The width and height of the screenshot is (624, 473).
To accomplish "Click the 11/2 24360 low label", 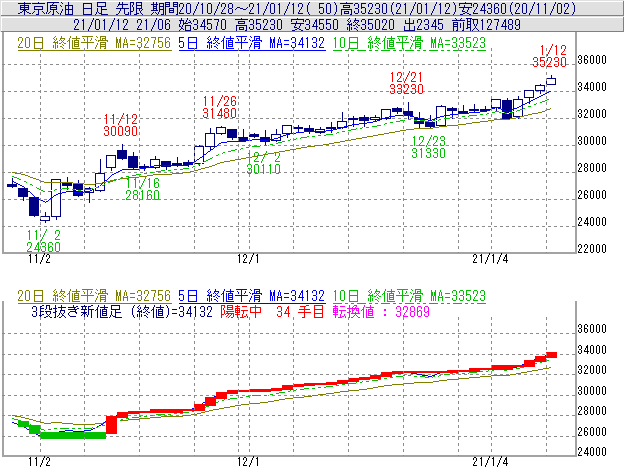I will [44, 241].
